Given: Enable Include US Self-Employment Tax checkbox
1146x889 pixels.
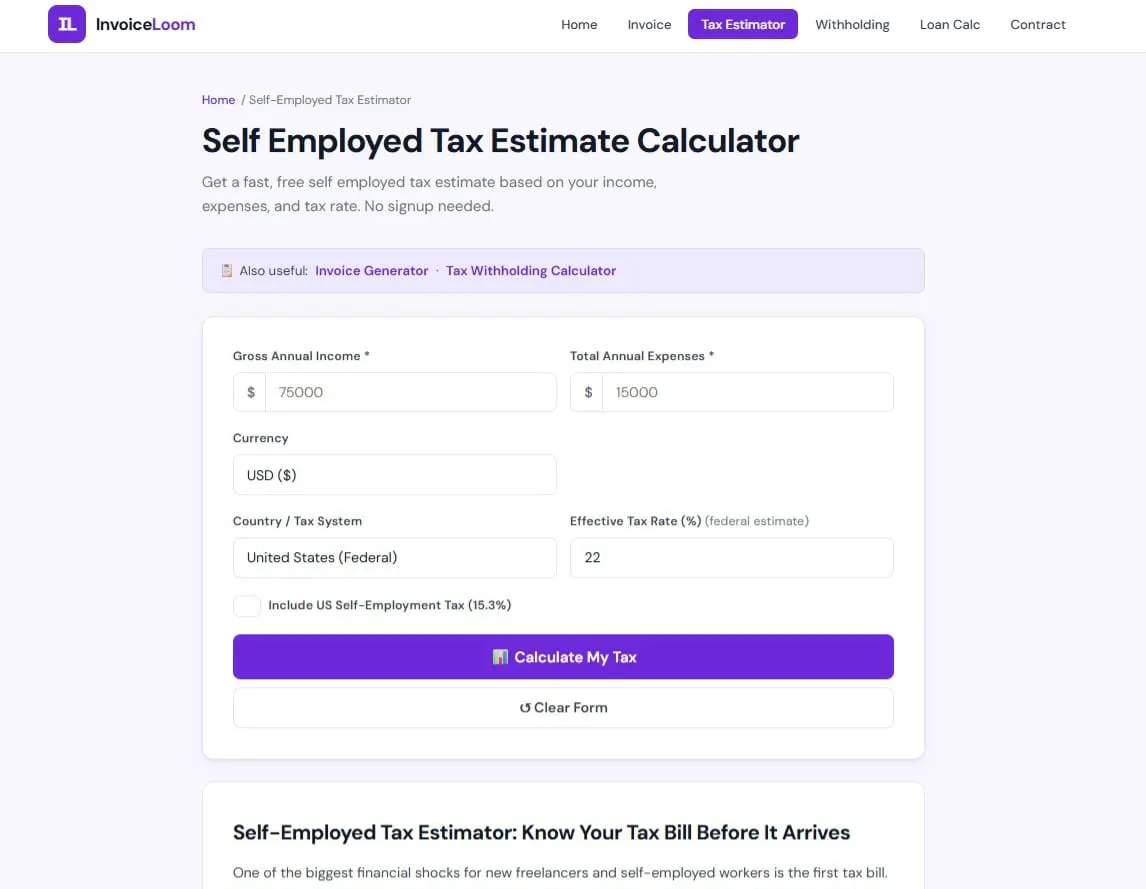Looking at the screenshot, I should click(247, 605).
